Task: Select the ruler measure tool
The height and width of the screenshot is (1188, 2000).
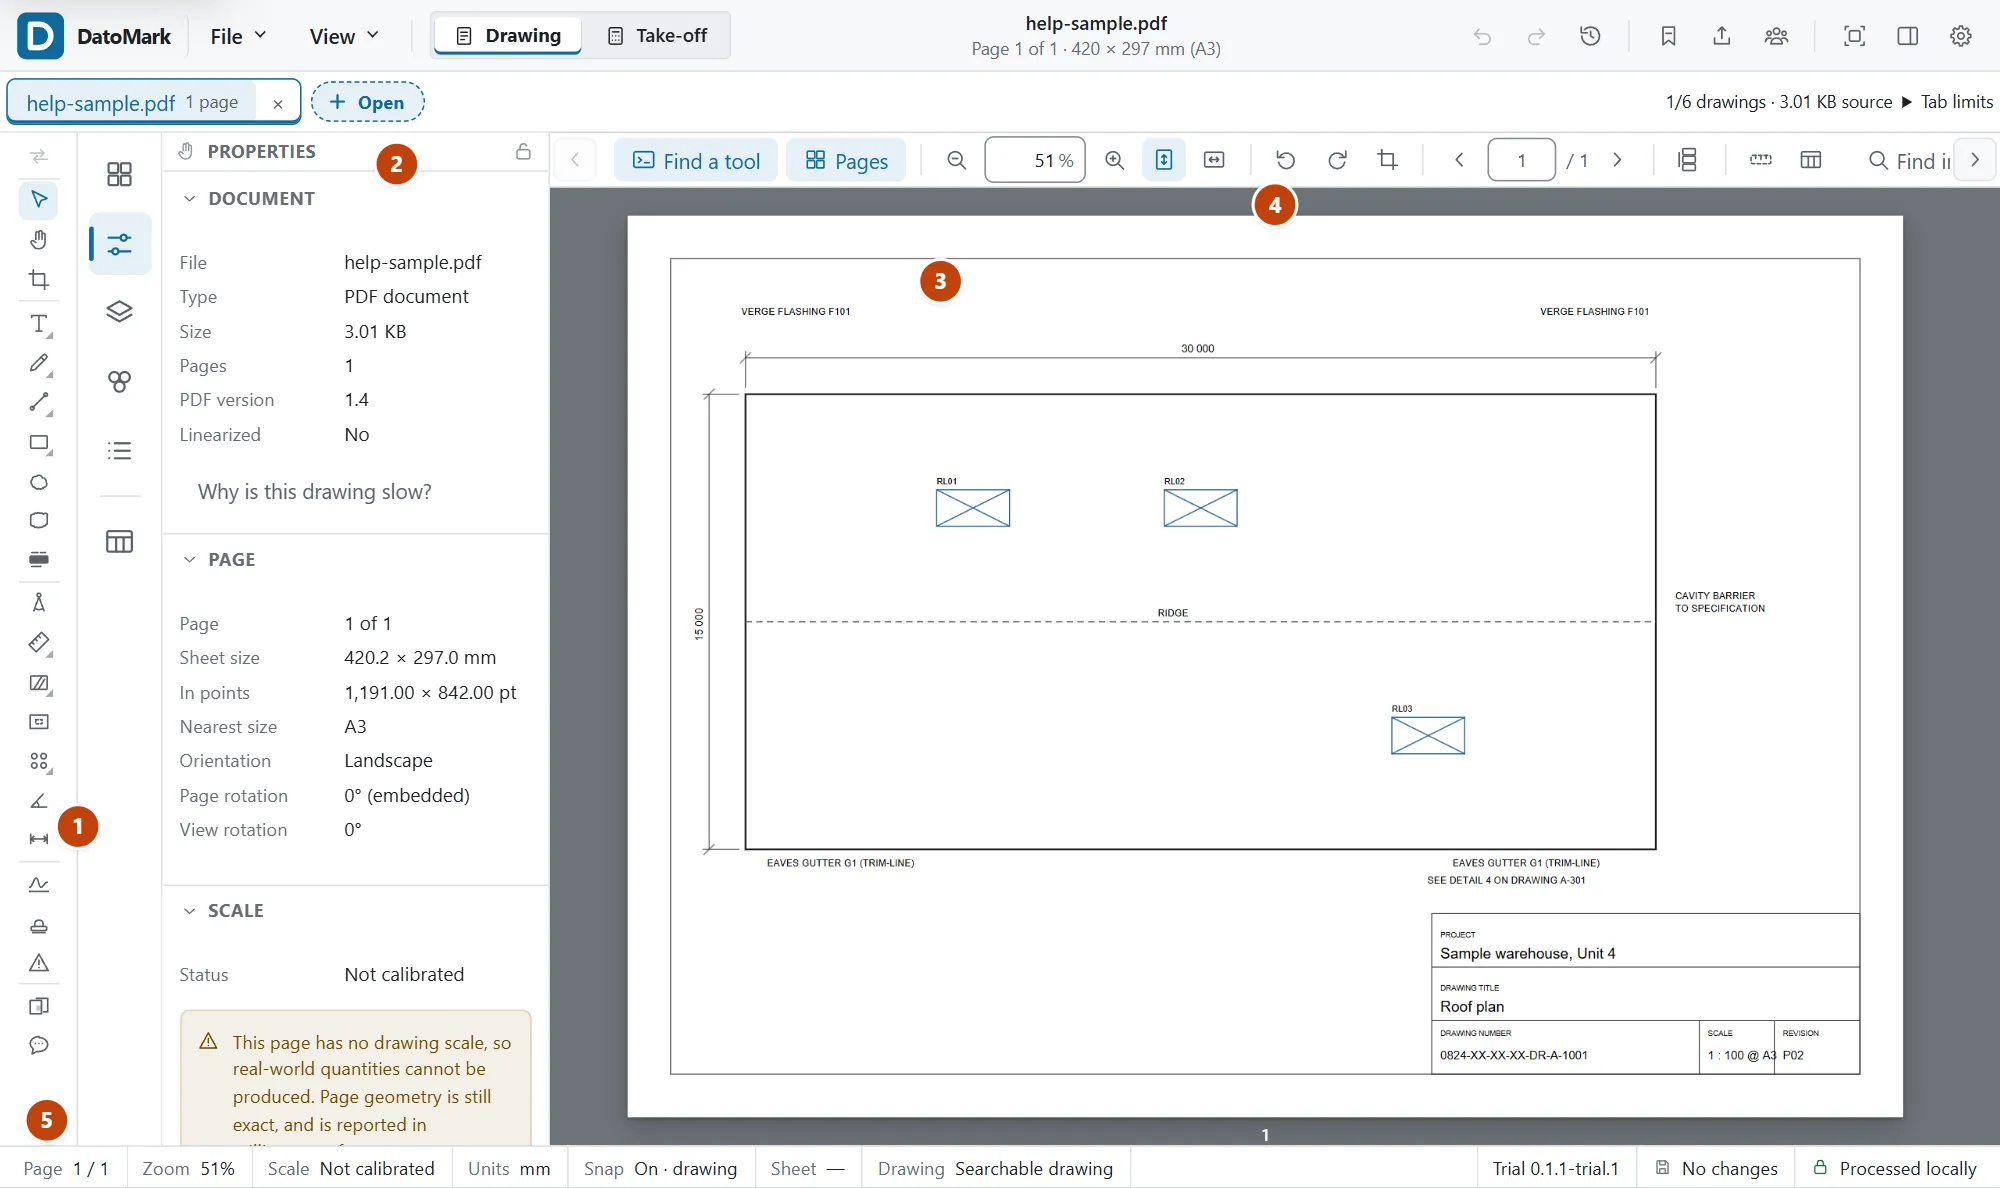Action: pyautogui.click(x=39, y=642)
